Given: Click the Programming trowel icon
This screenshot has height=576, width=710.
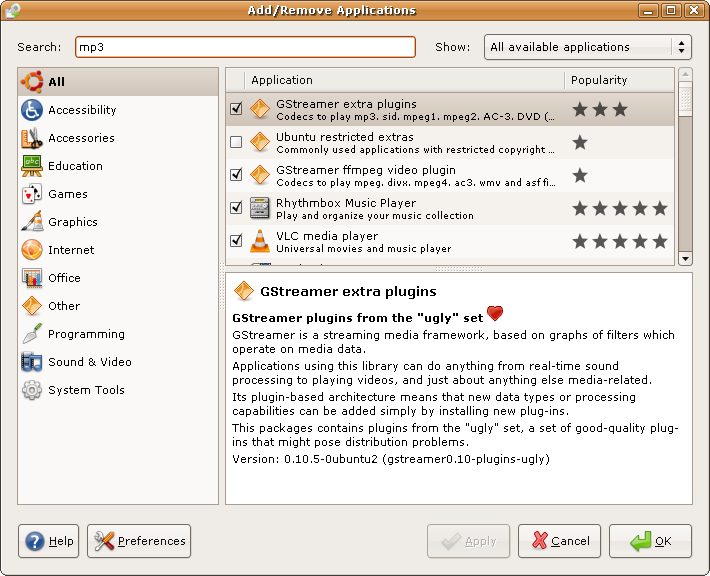Looking at the screenshot, I should tap(32, 334).
